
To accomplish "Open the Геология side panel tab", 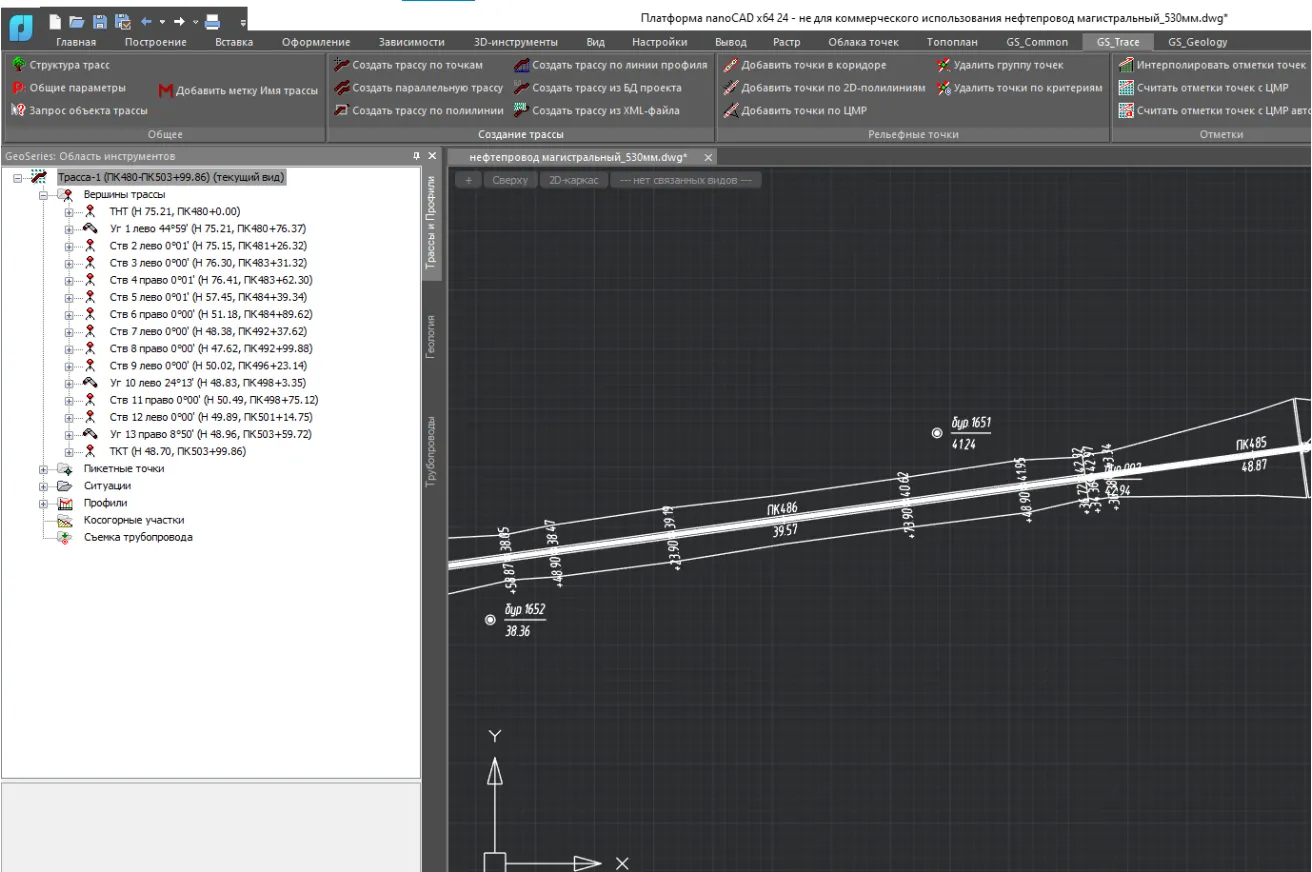I will (431, 336).
